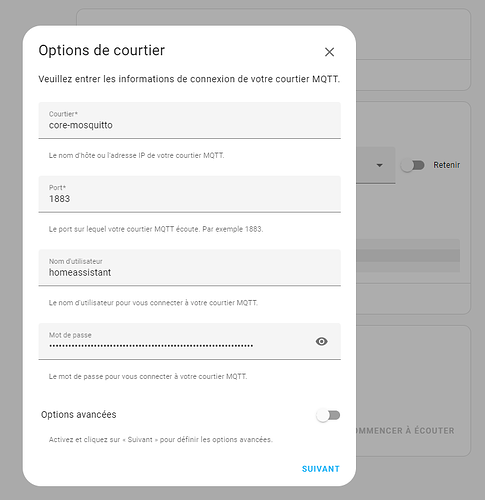485x500 pixels.
Task: Click SUIVANT to continue
Action: tap(321, 469)
